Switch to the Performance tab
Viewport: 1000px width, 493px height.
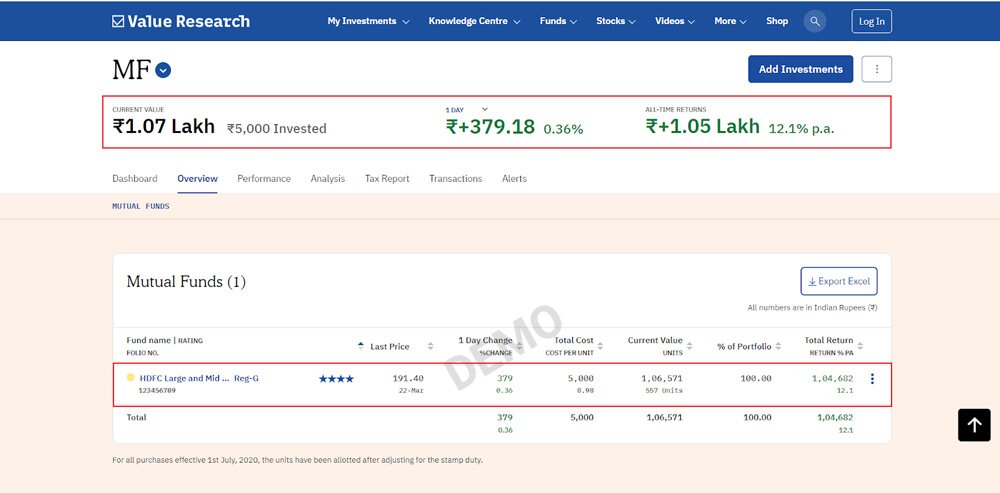264,179
